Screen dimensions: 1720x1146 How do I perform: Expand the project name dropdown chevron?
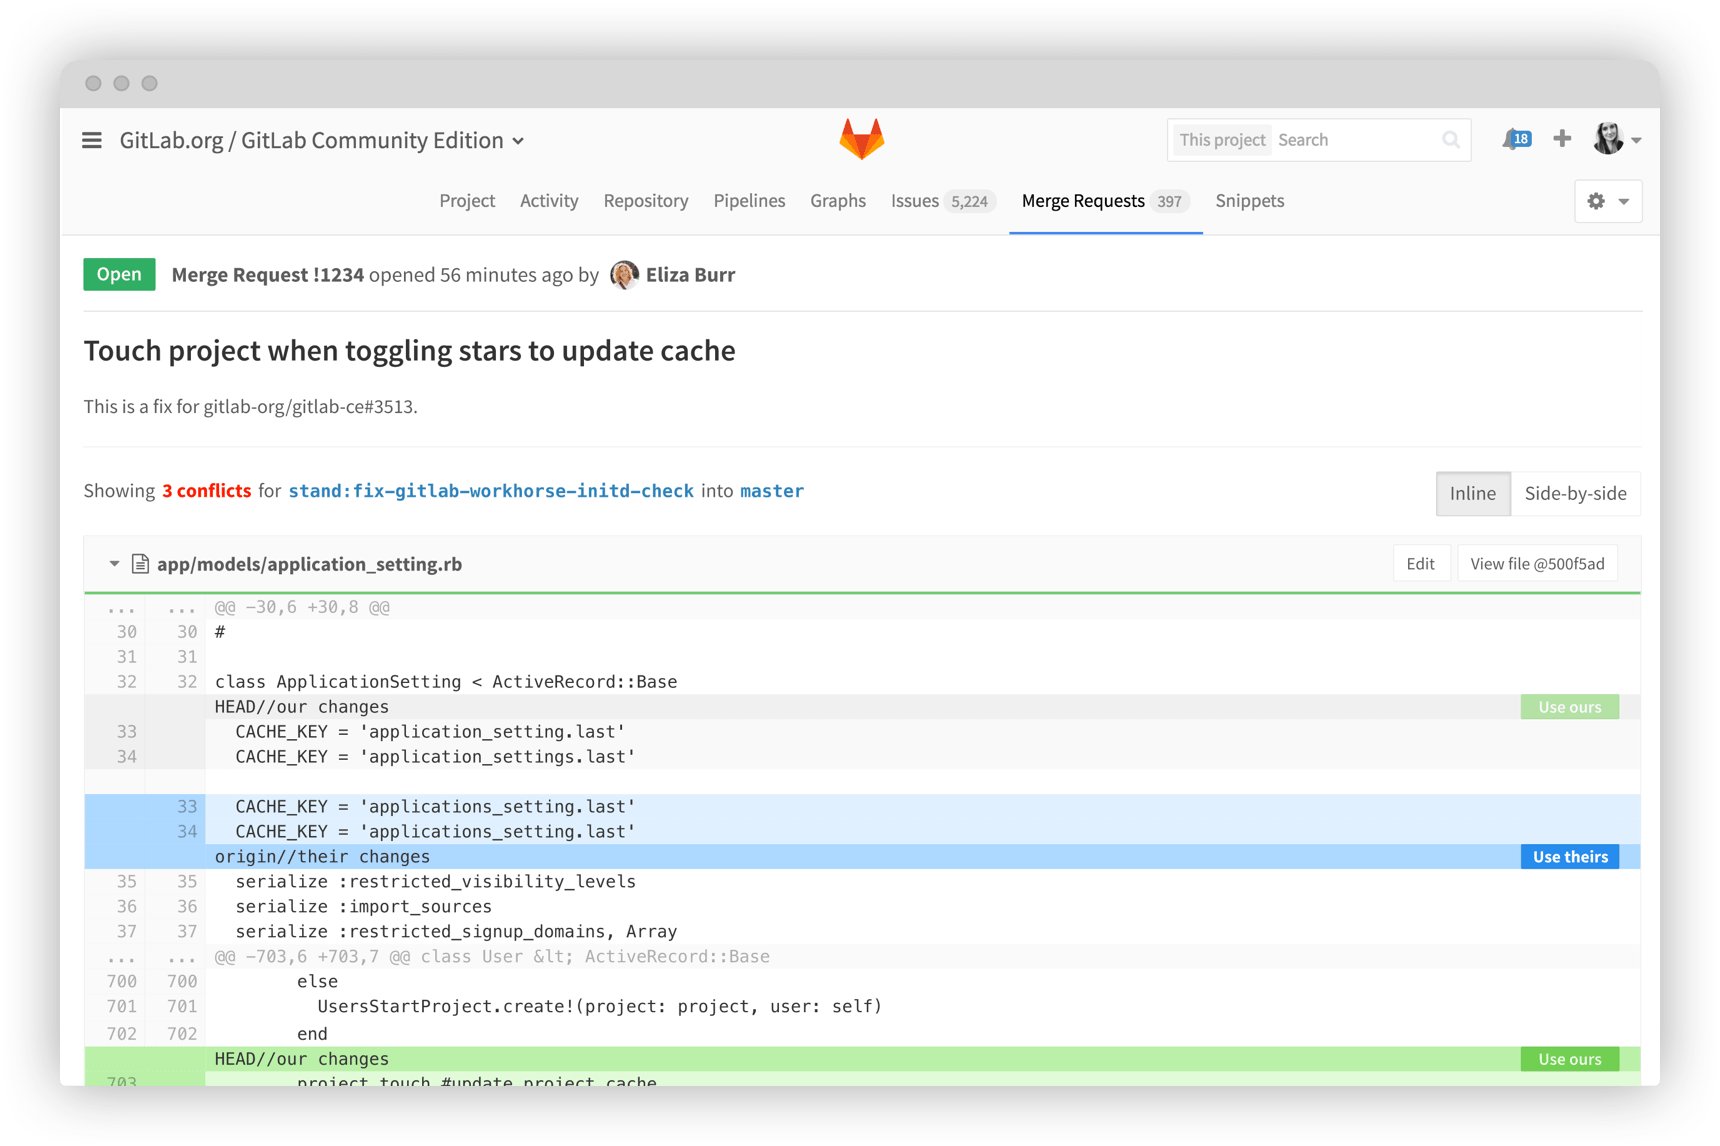518,141
